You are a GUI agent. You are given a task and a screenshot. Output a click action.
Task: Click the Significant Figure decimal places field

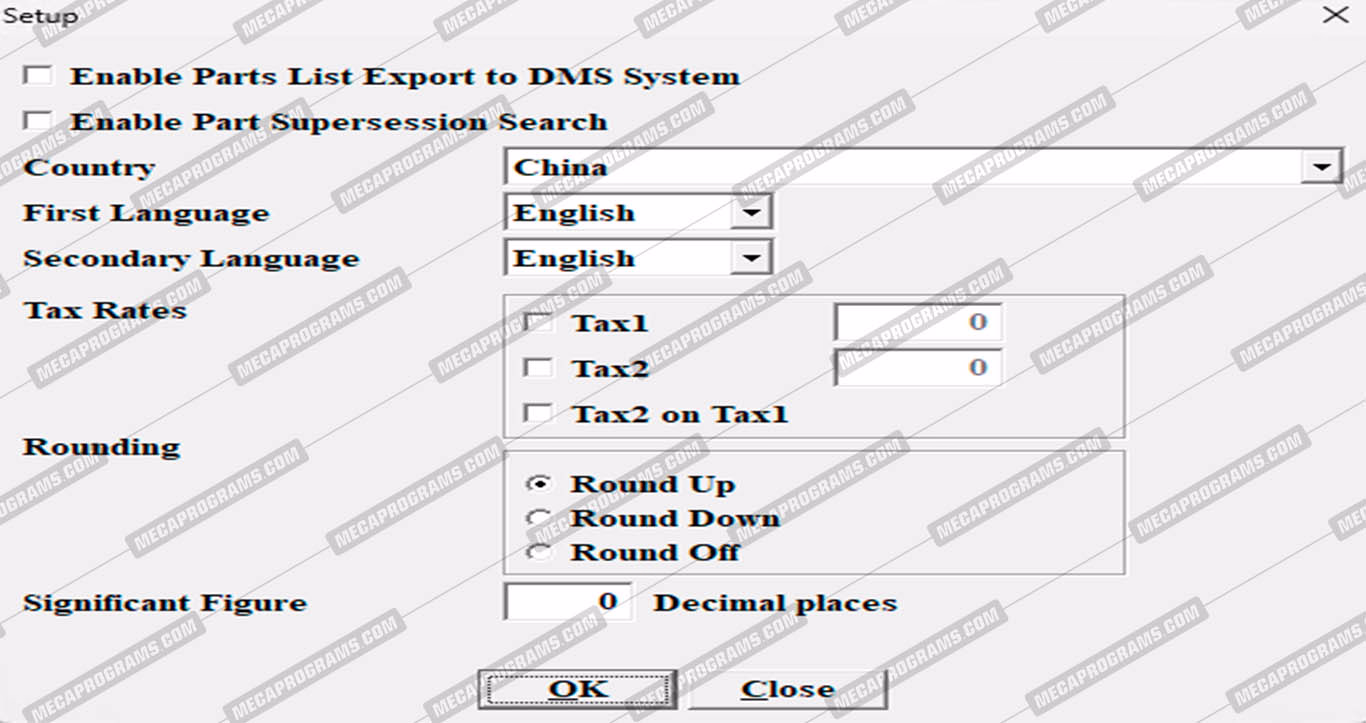tap(568, 602)
